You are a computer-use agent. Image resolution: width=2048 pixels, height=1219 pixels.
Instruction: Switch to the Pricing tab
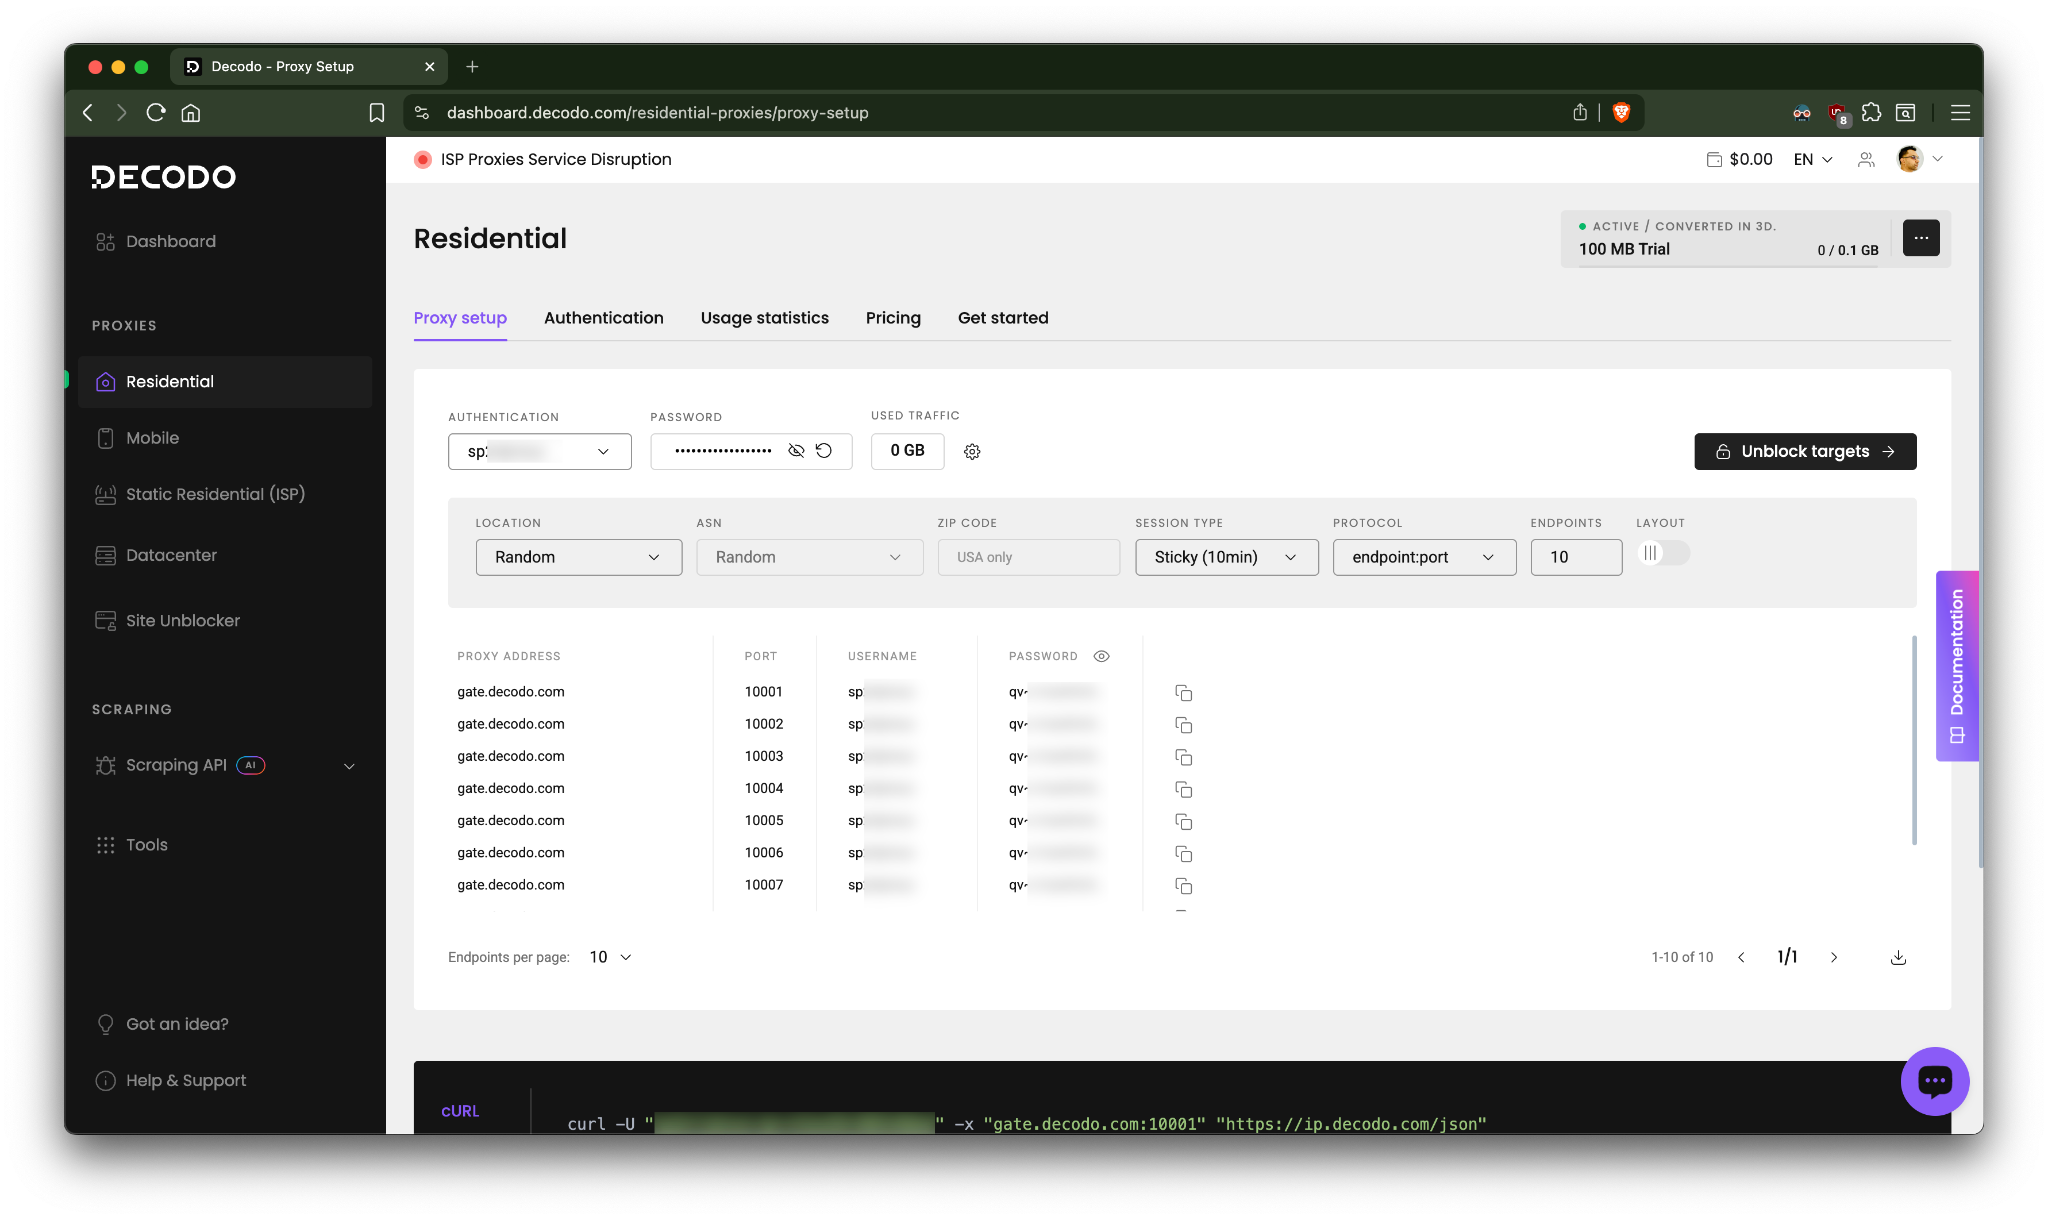[x=893, y=318]
